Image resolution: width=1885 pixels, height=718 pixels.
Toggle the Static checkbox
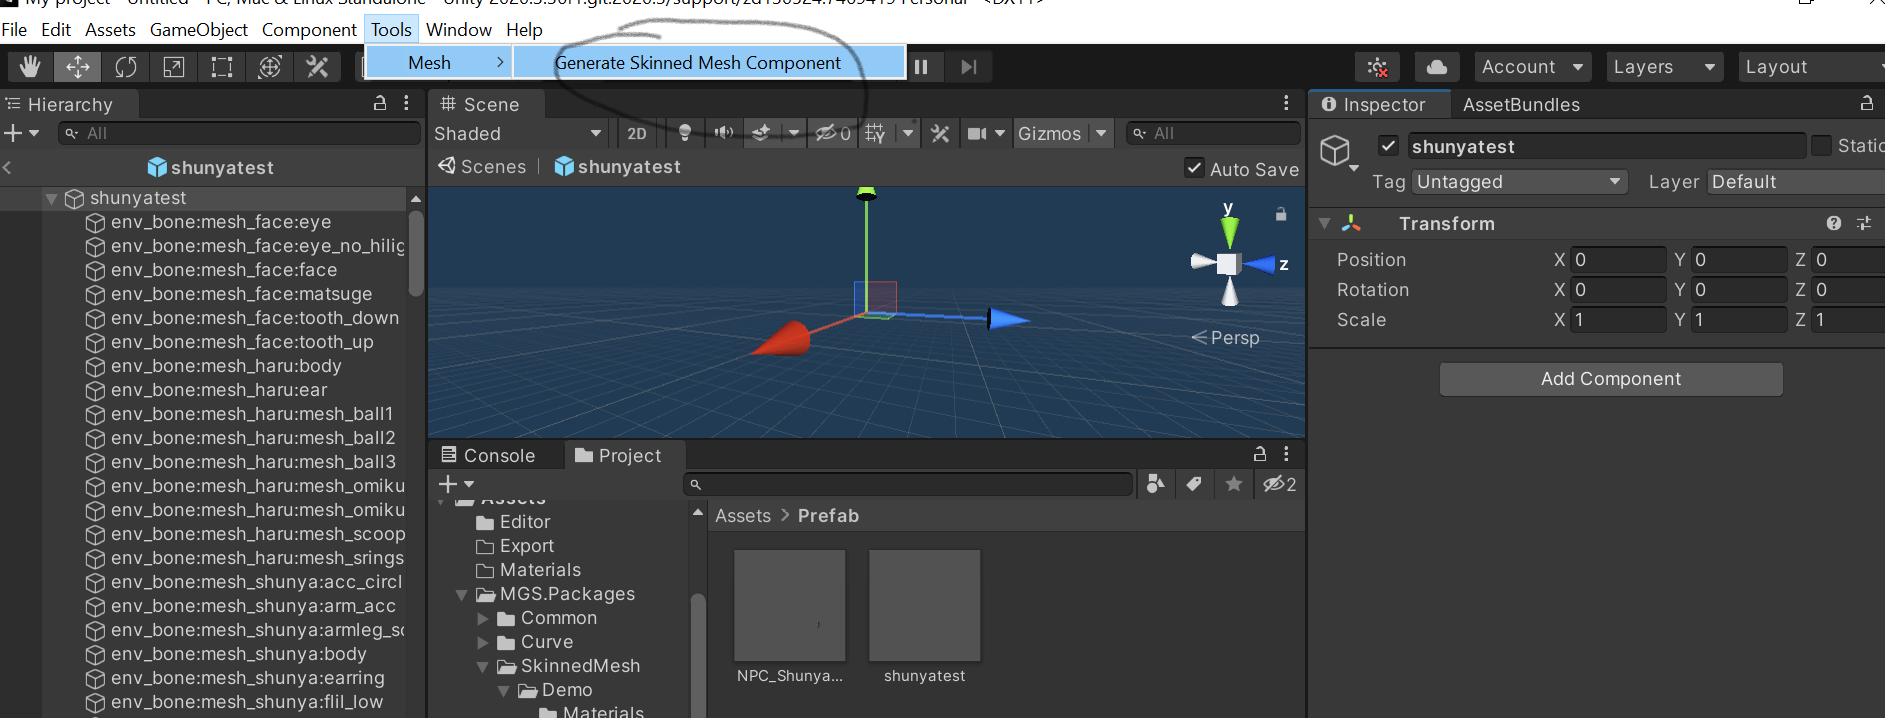click(1821, 146)
